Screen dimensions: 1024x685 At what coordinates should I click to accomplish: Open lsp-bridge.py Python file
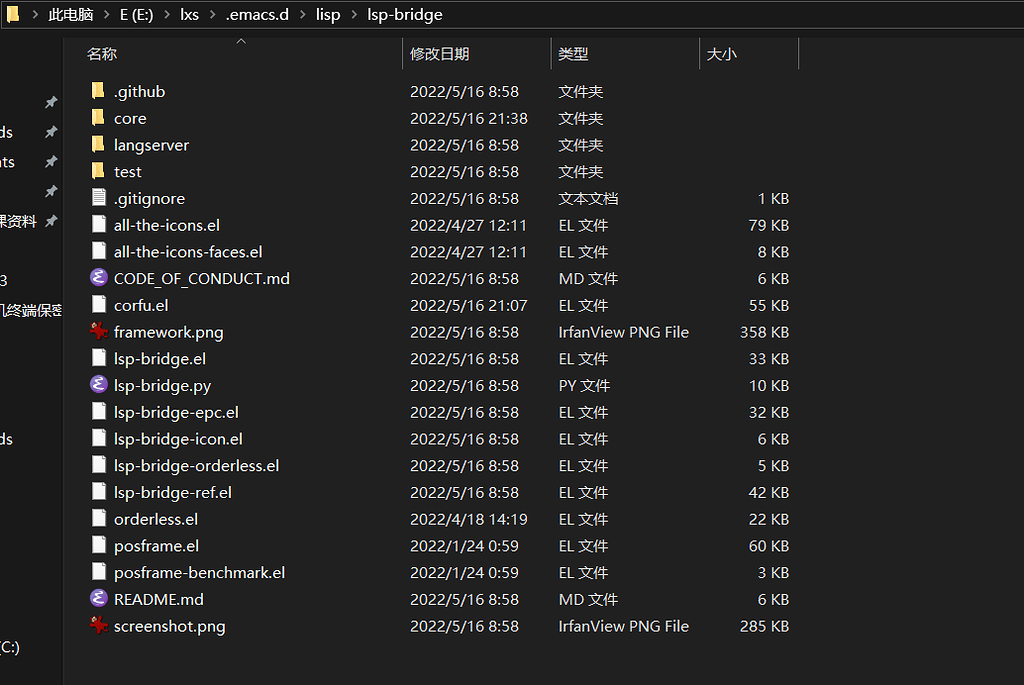click(x=162, y=385)
